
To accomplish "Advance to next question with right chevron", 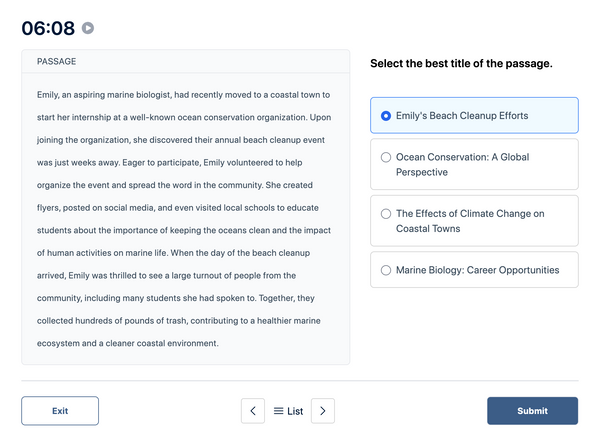I will (323, 411).
